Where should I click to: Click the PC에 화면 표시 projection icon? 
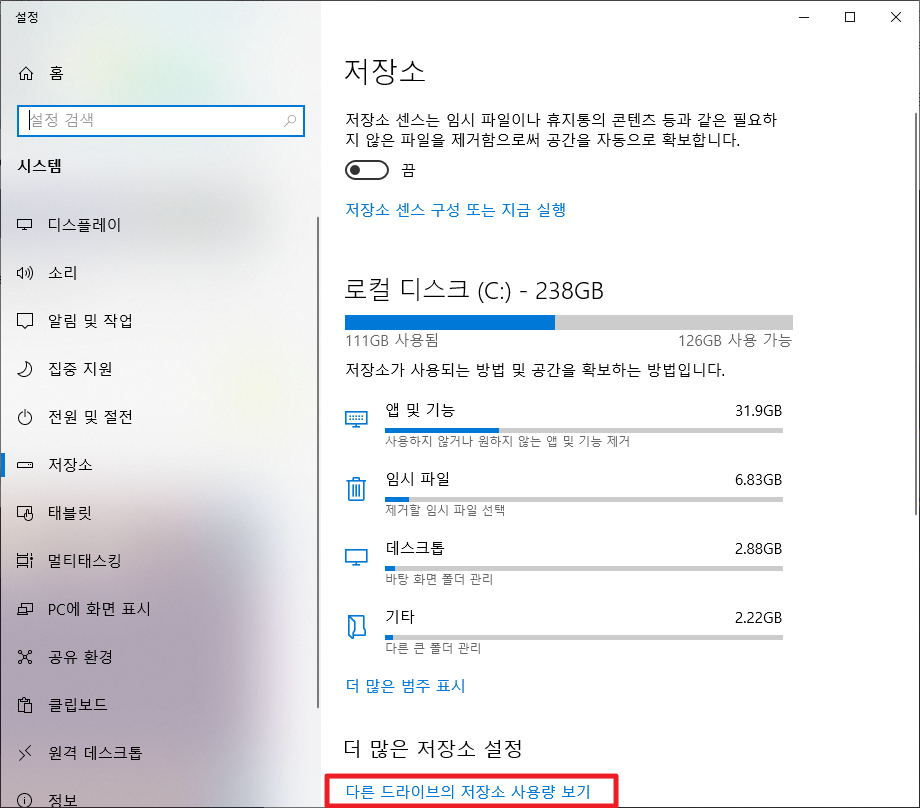click(25, 609)
